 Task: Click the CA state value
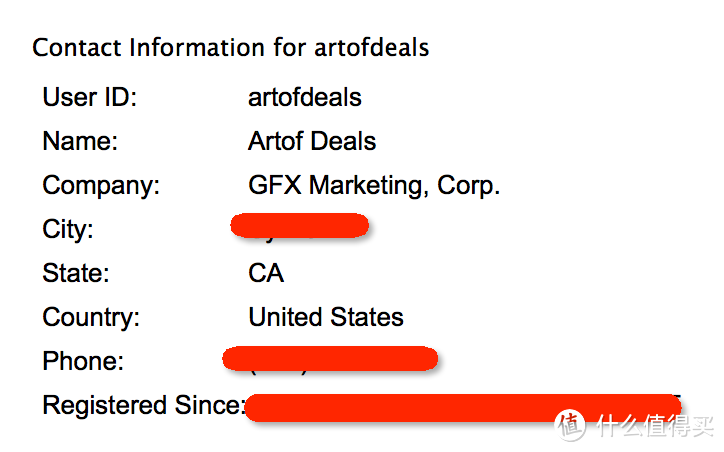point(266,273)
